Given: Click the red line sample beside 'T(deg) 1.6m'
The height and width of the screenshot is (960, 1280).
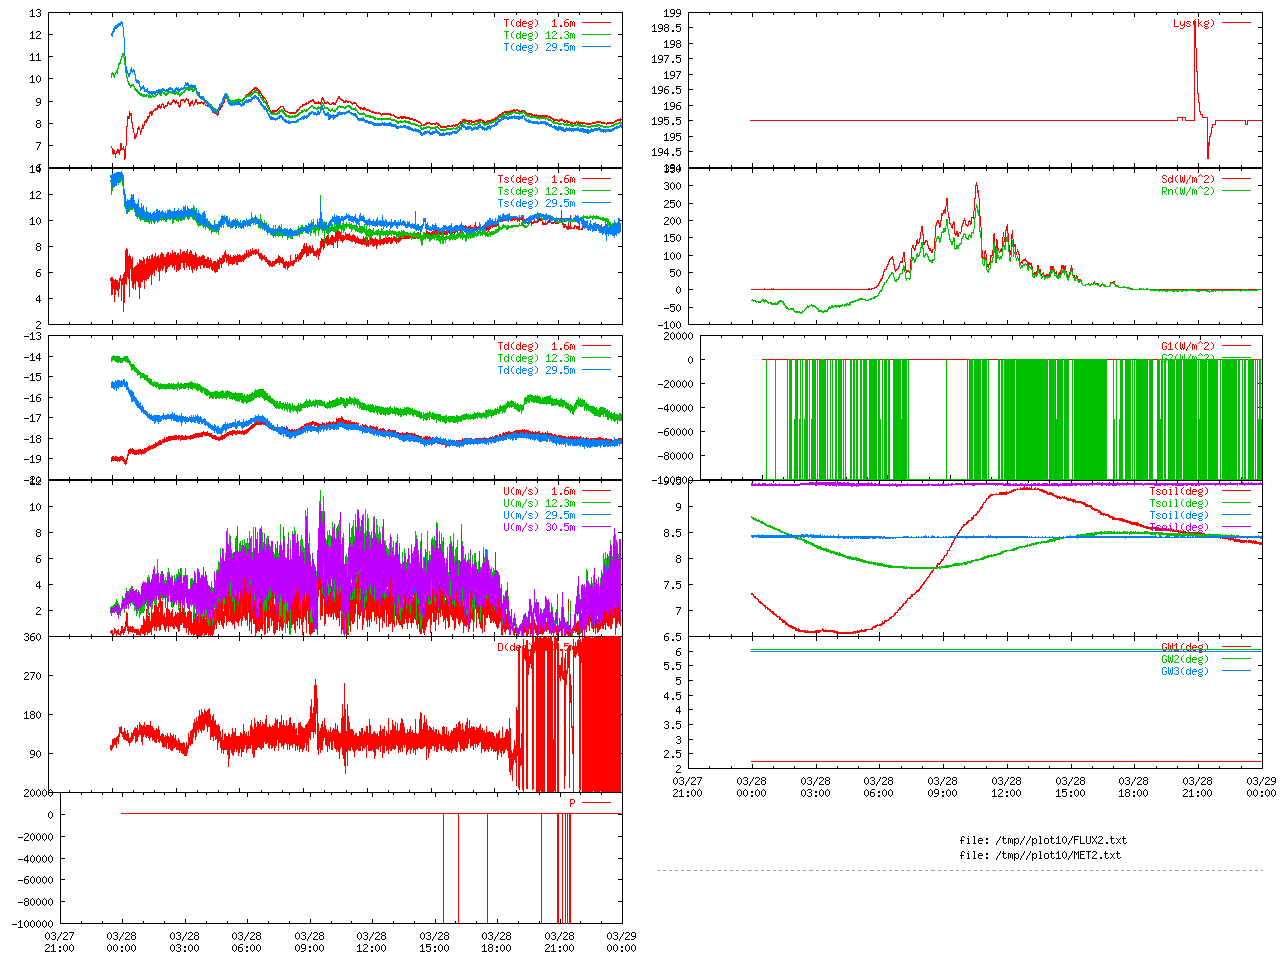Looking at the screenshot, I should click(597, 23).
